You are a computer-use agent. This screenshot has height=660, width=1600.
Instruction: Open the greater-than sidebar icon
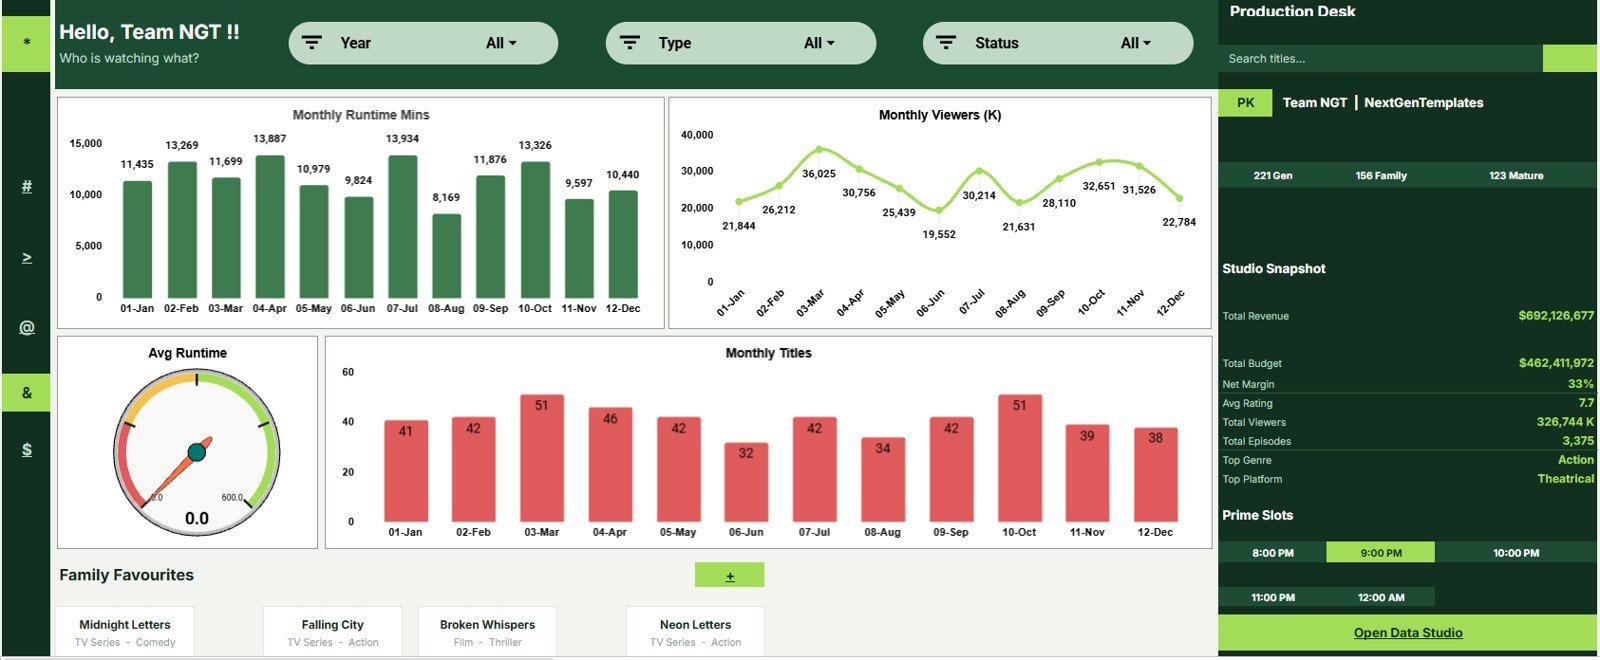[27, 258]
